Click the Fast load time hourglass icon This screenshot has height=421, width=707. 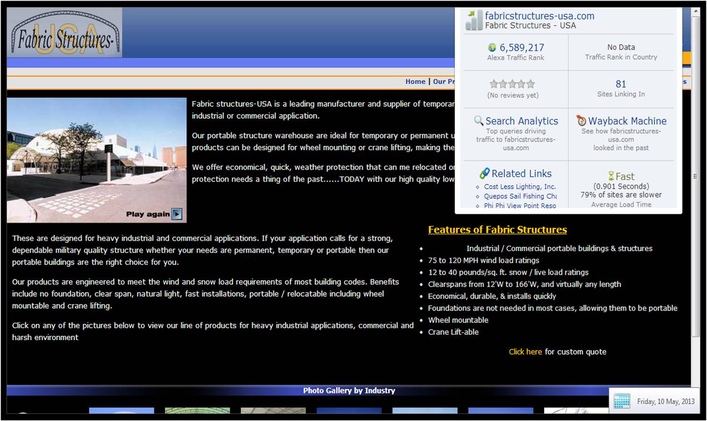point(611,176)
